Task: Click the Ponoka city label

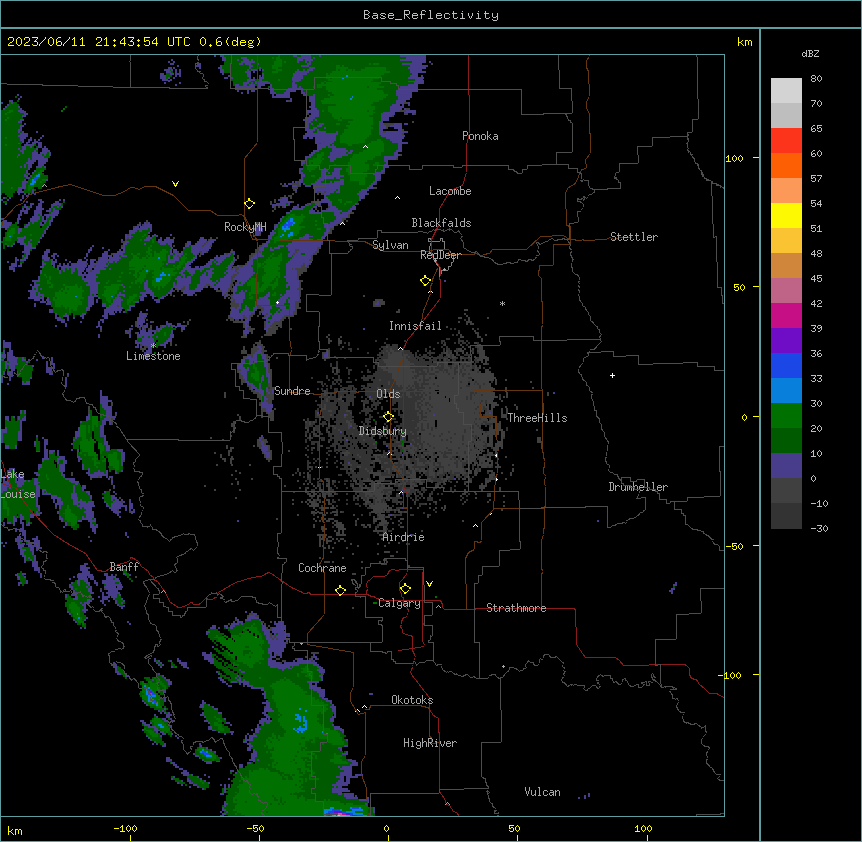Action: [x=480, y=136]
